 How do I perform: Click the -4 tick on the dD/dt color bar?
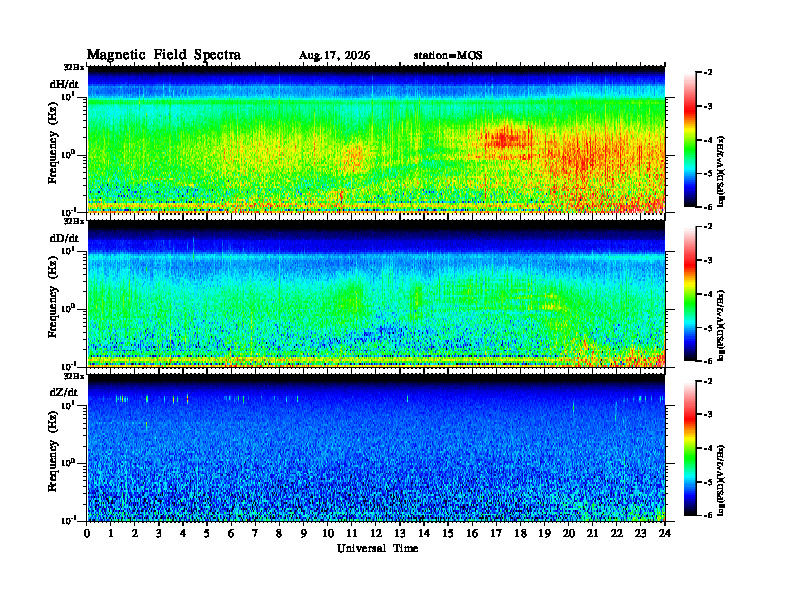pyautogui.click(x=708, y=294)
